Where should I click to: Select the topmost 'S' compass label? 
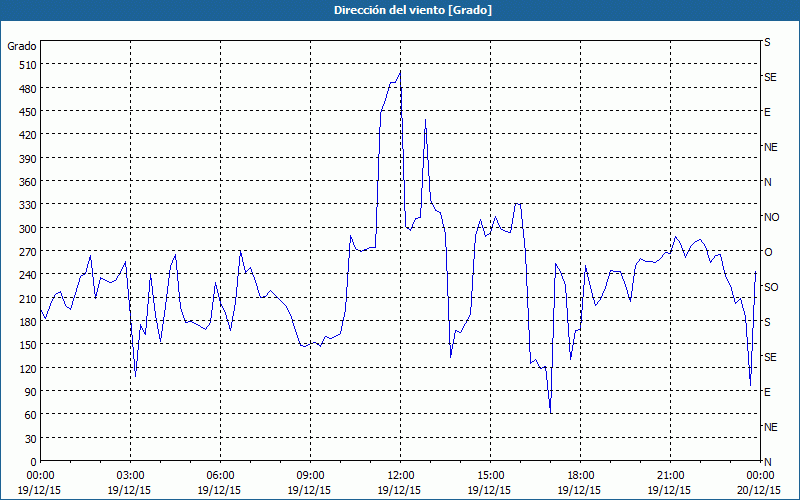767,42
